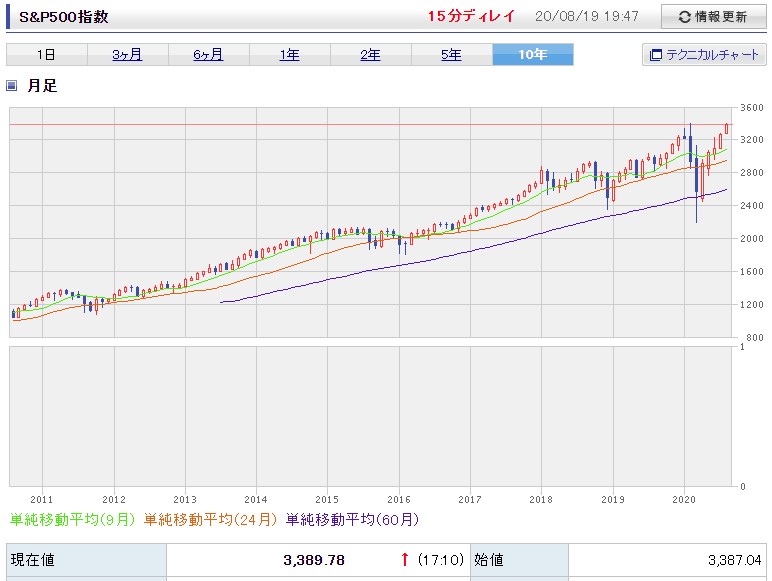This screenshot has height=581, width=772.
Task: Switch to the 6ヶ月 period tab
Action: 209,55
